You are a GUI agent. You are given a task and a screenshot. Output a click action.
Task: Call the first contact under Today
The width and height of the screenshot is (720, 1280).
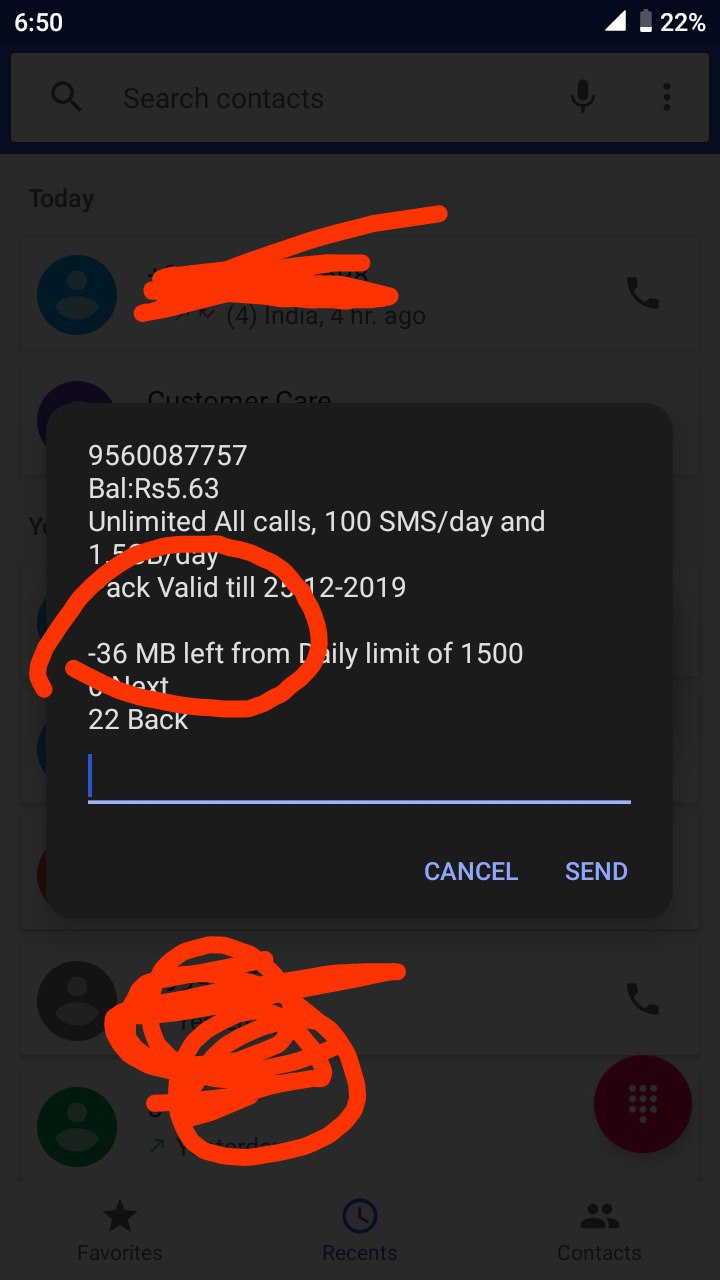pos(643,293)
